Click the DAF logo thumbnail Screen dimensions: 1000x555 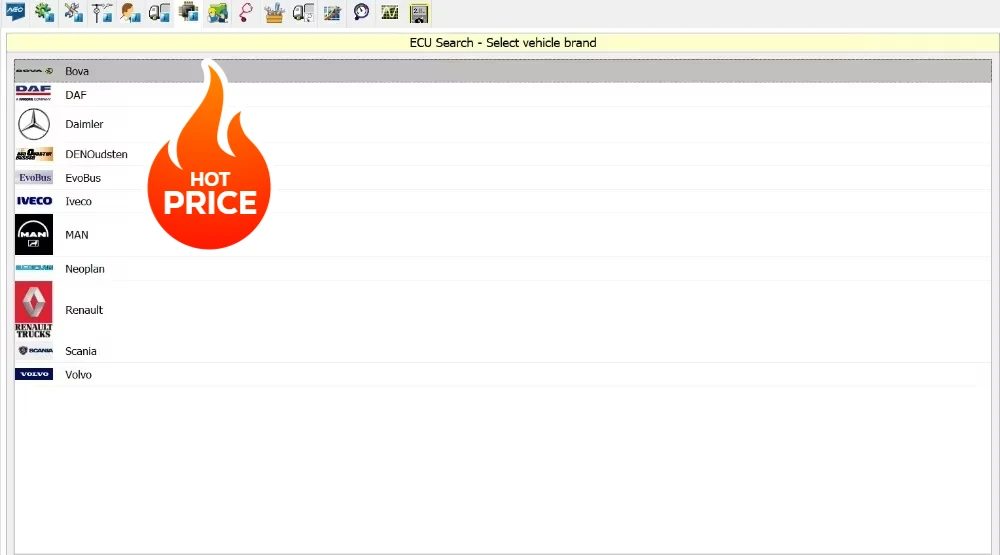tap(34, 94)
